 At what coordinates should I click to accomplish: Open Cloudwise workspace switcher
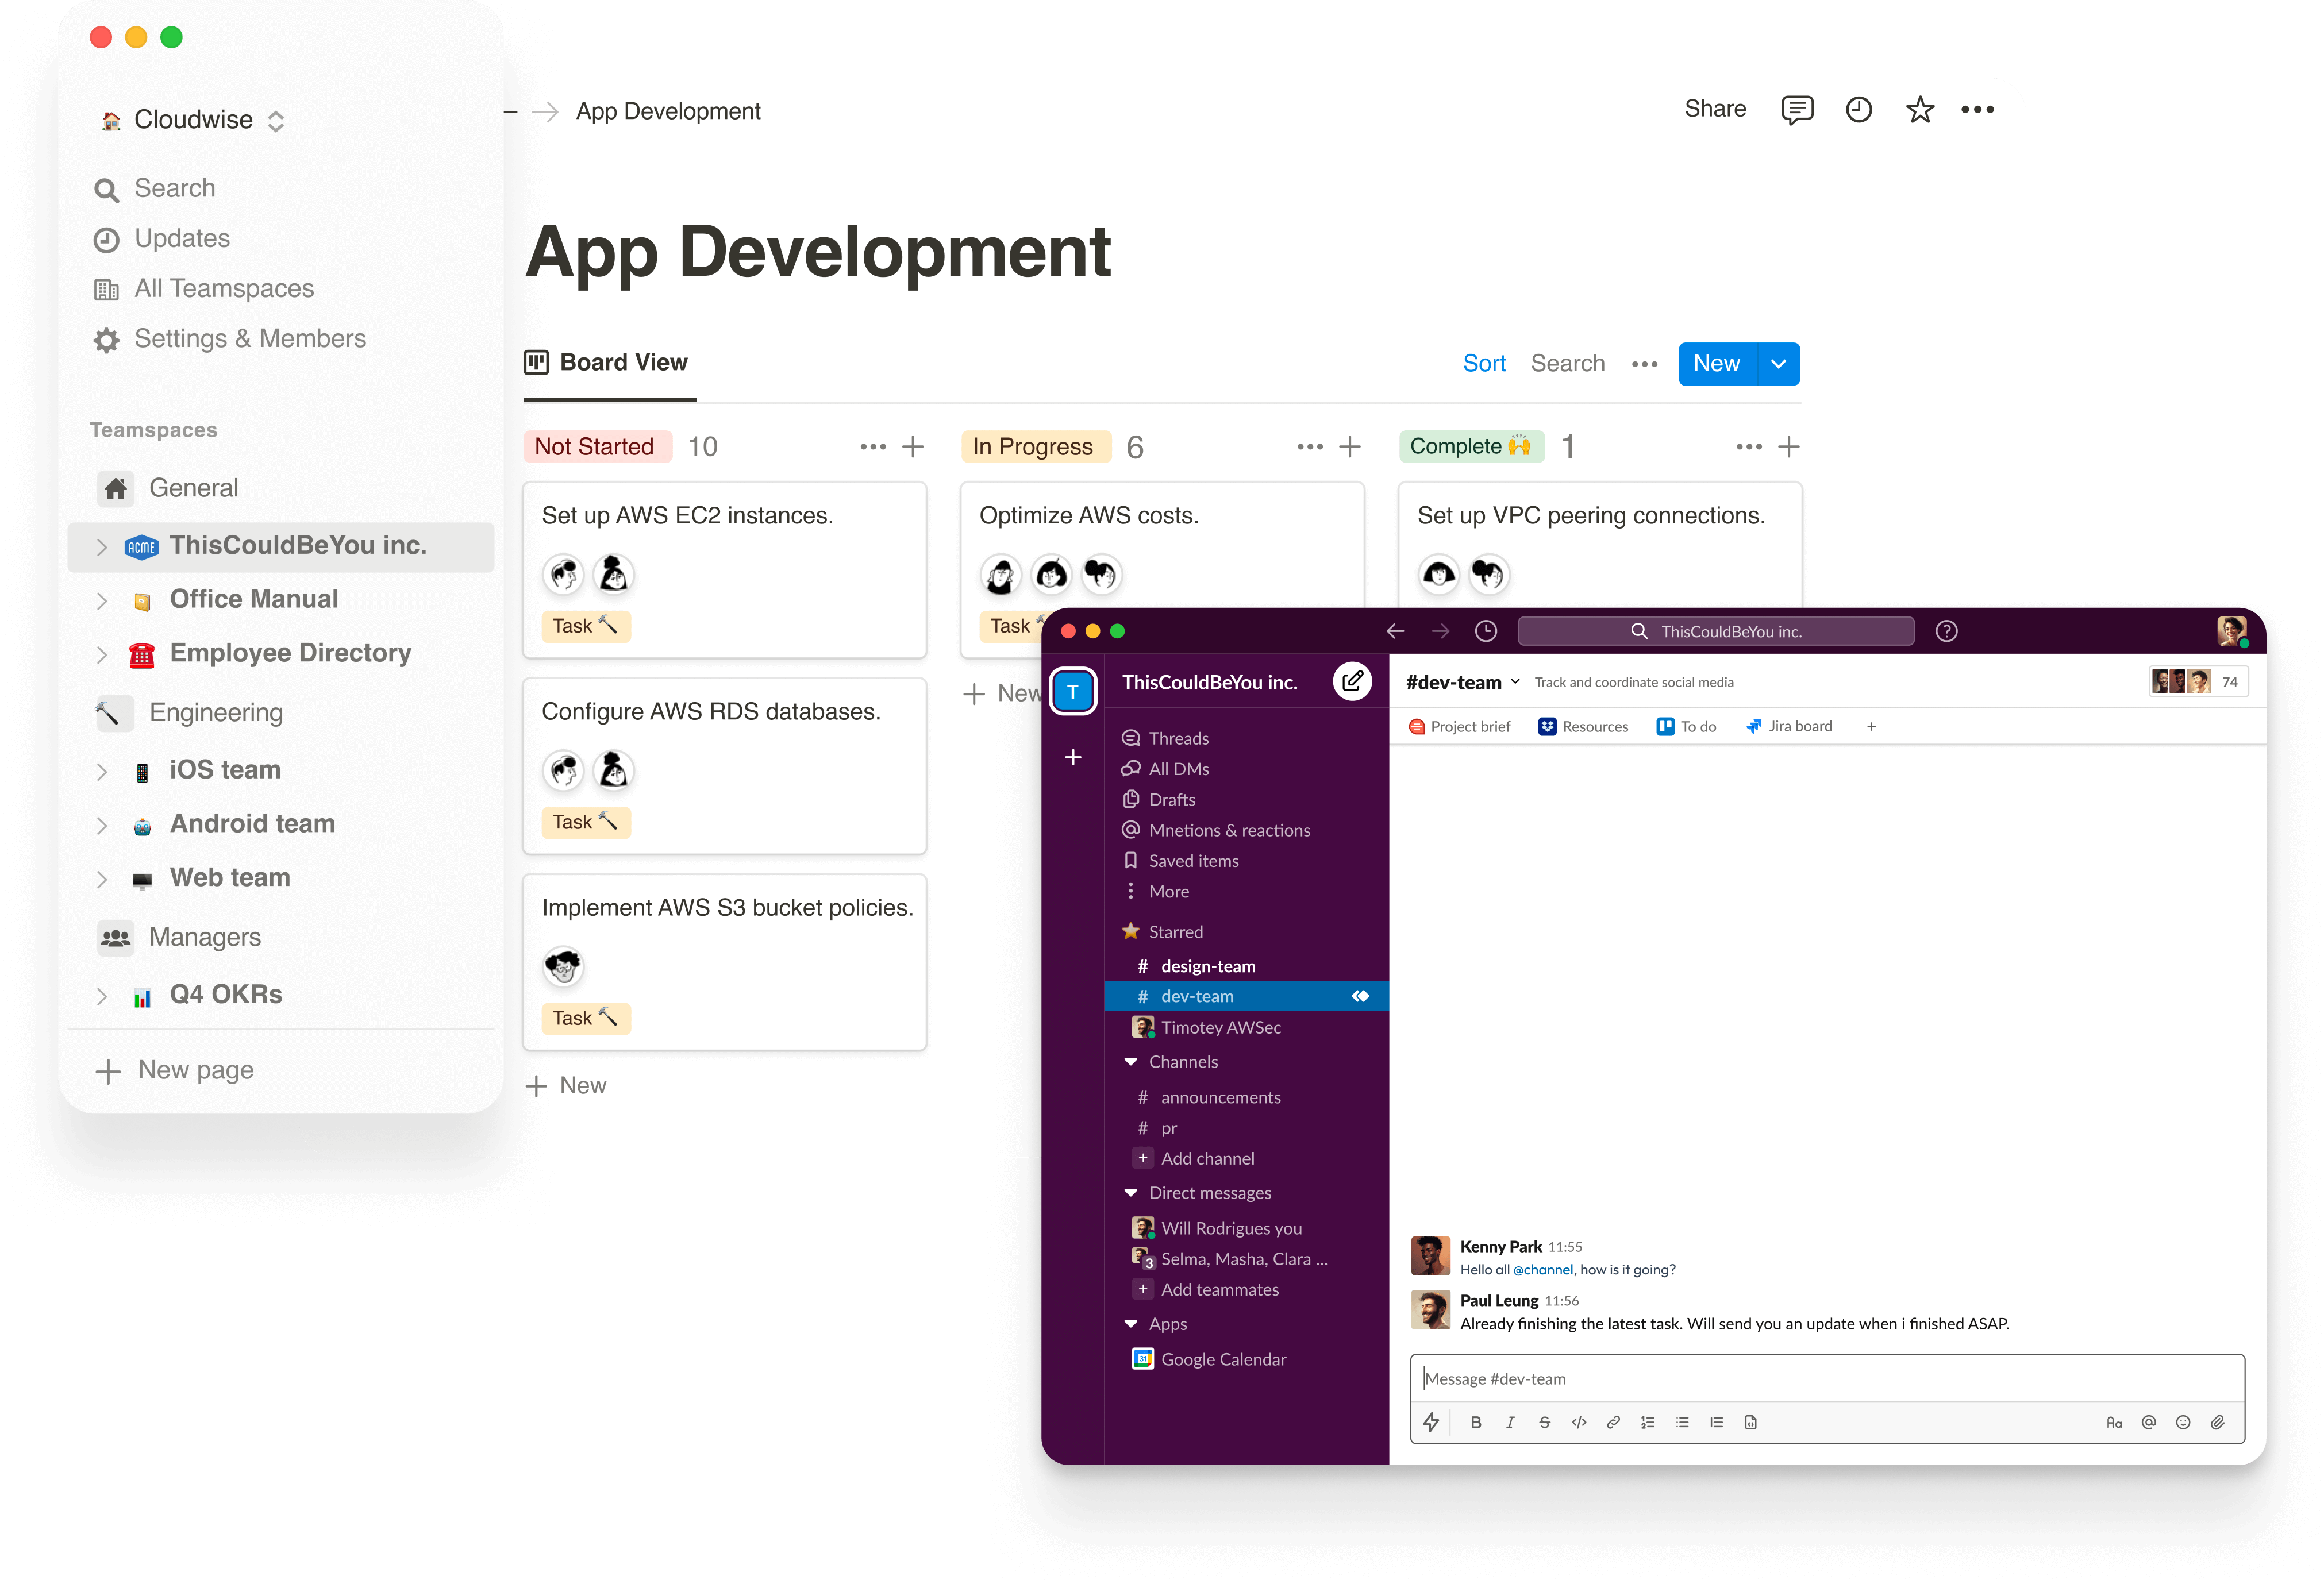click(x=193, y=120)
